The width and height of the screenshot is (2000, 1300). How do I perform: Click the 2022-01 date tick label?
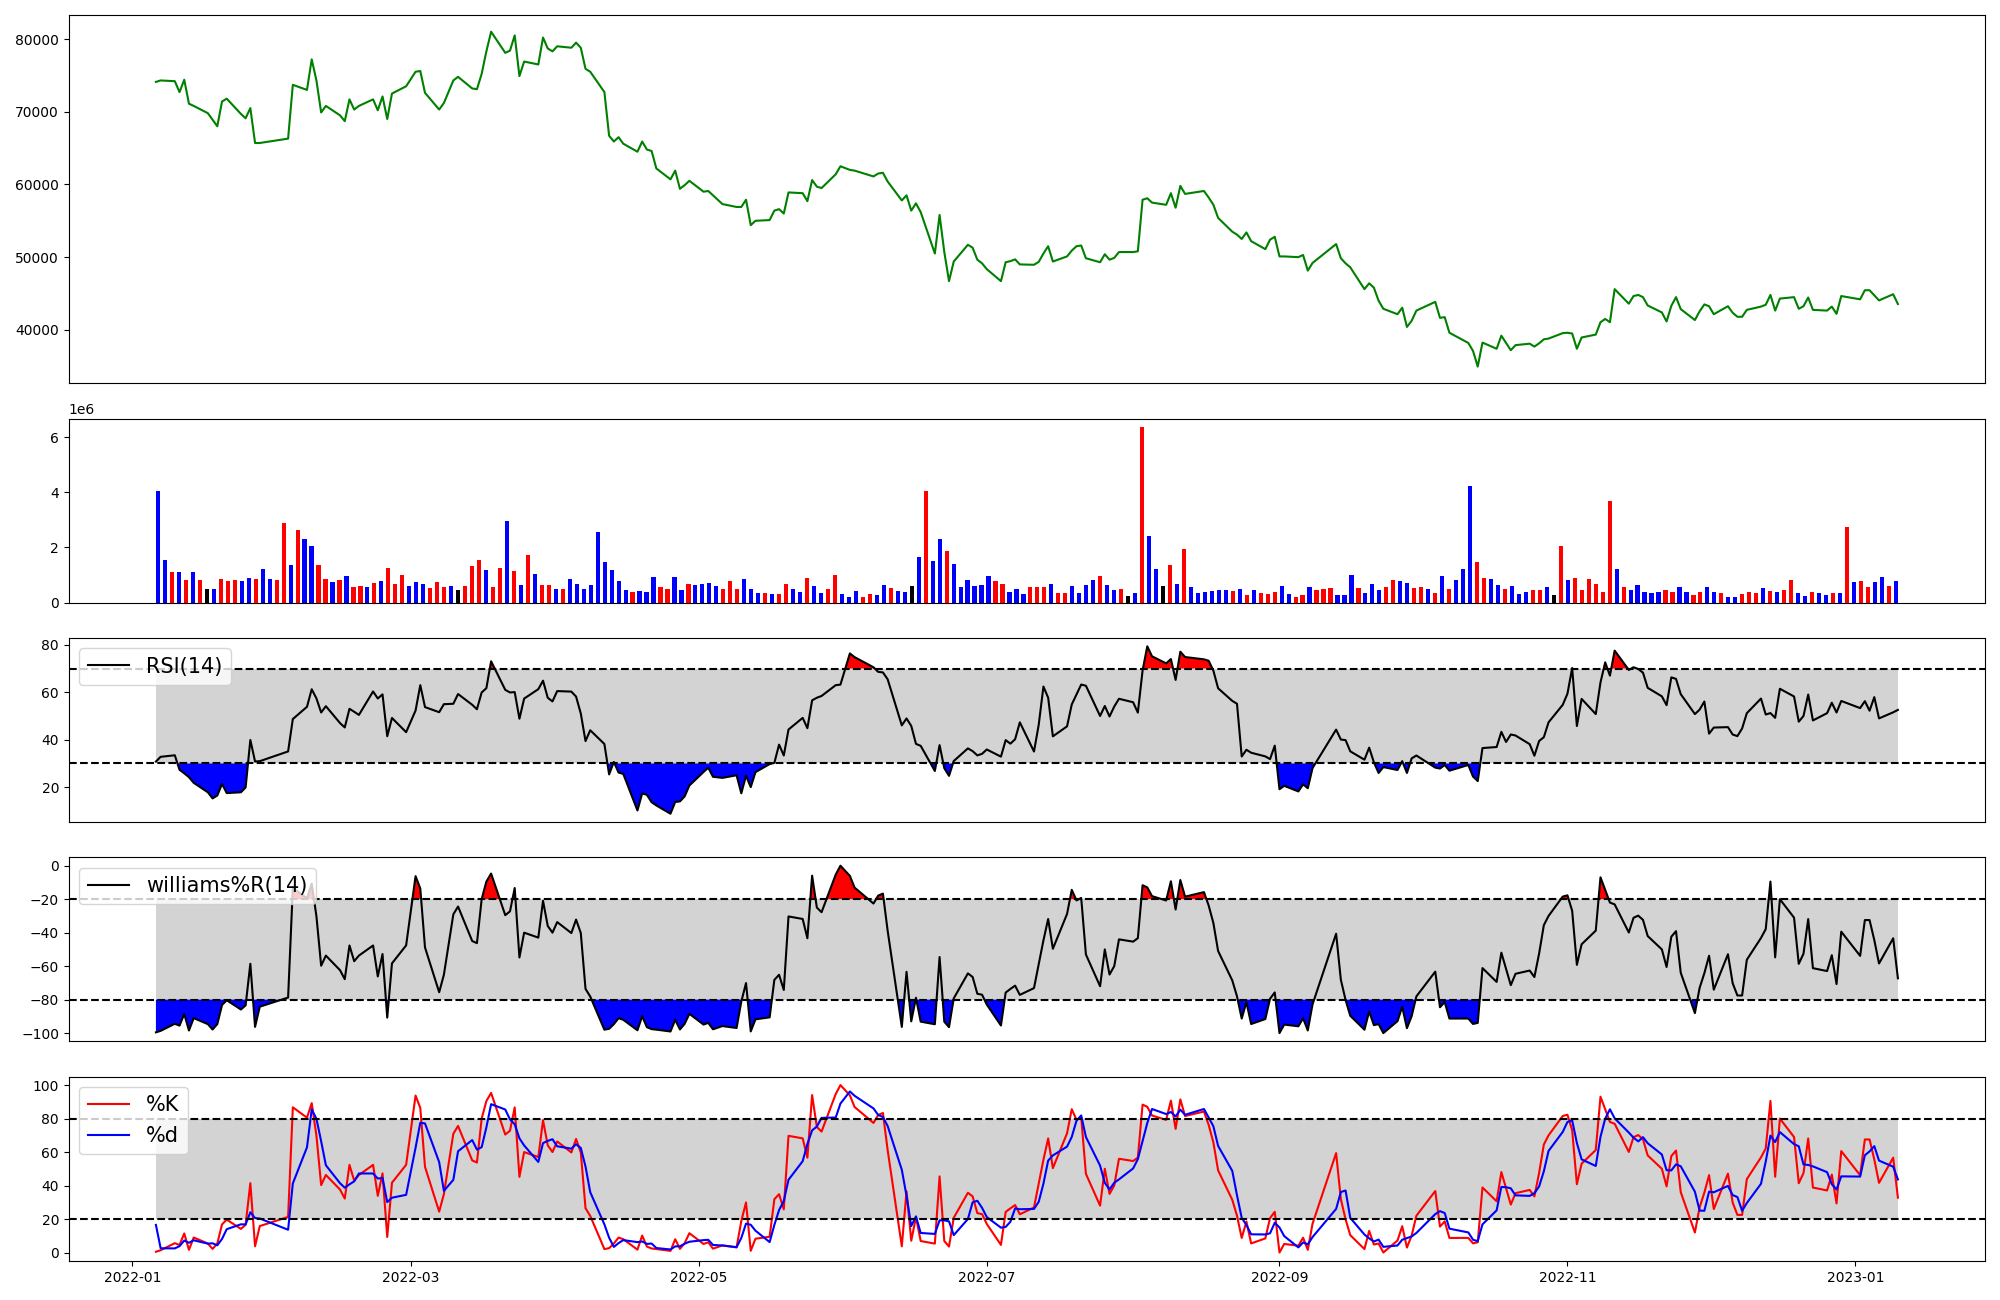pos(133,1277)
